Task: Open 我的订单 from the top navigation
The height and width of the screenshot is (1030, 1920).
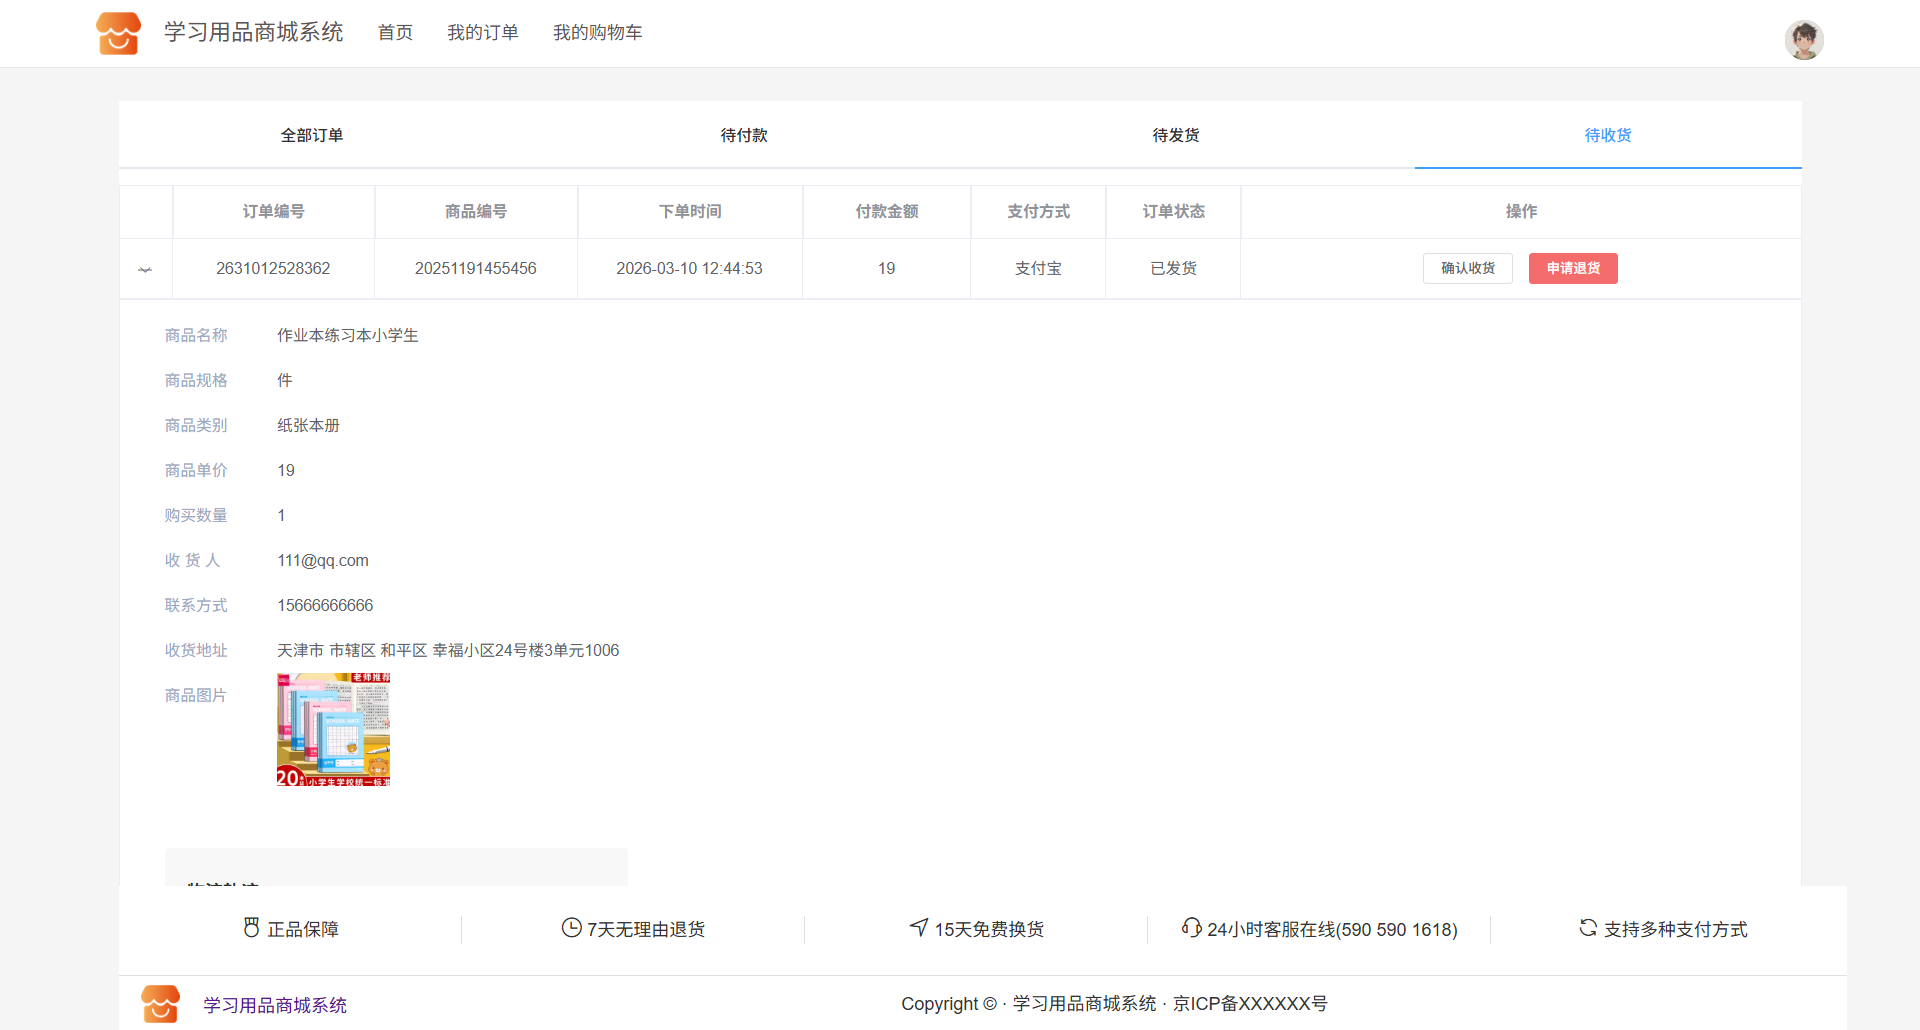Action: pos(483,33)
